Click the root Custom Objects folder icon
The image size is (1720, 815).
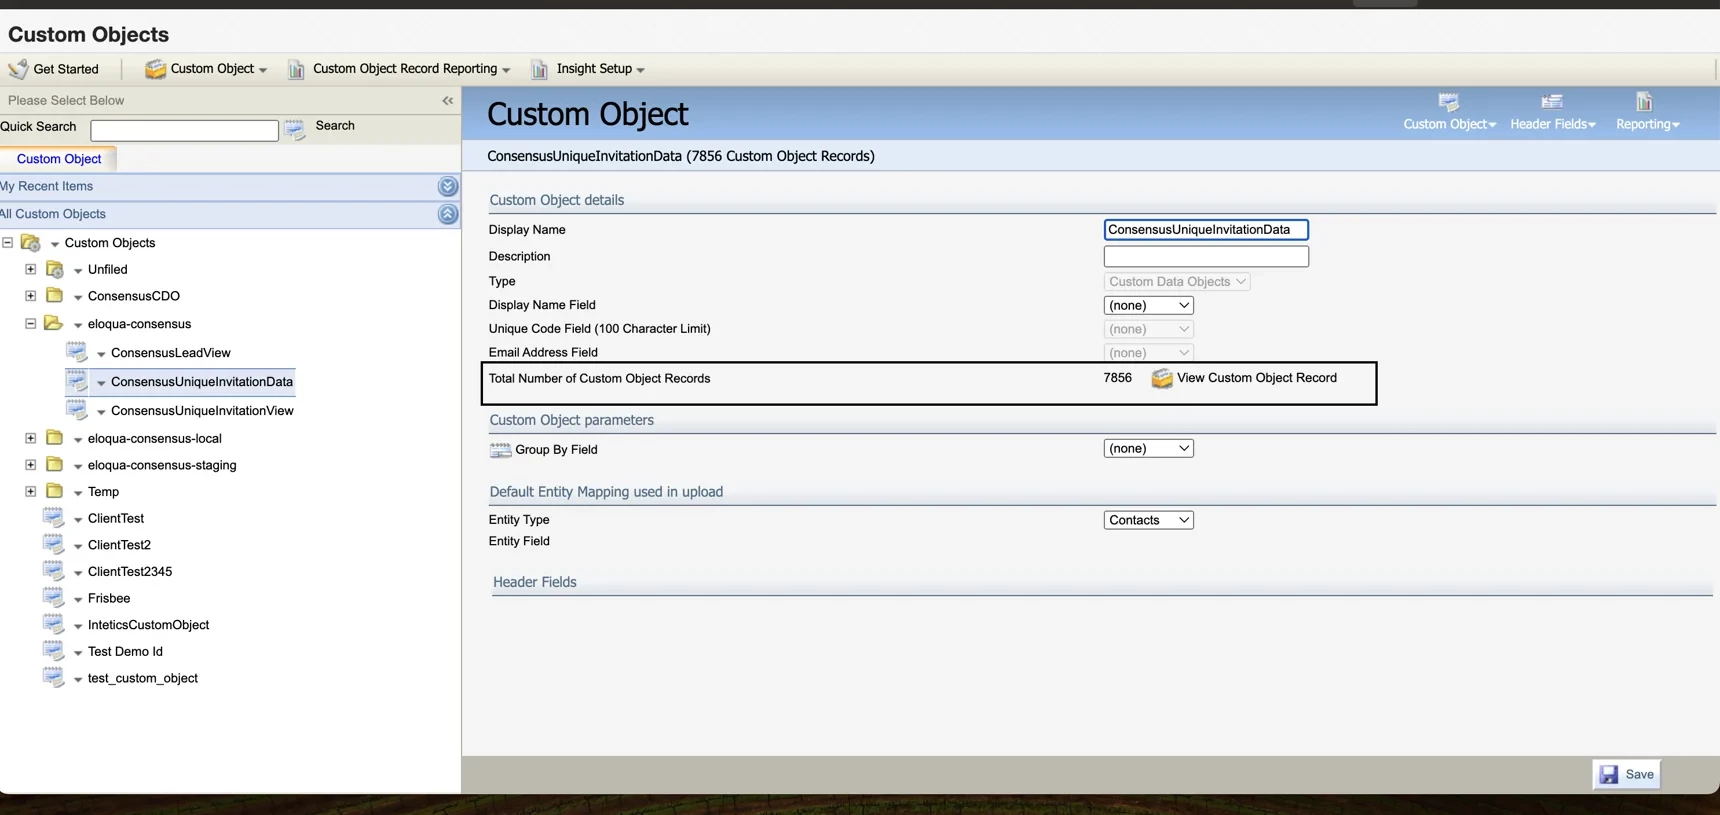coord(31,243)
